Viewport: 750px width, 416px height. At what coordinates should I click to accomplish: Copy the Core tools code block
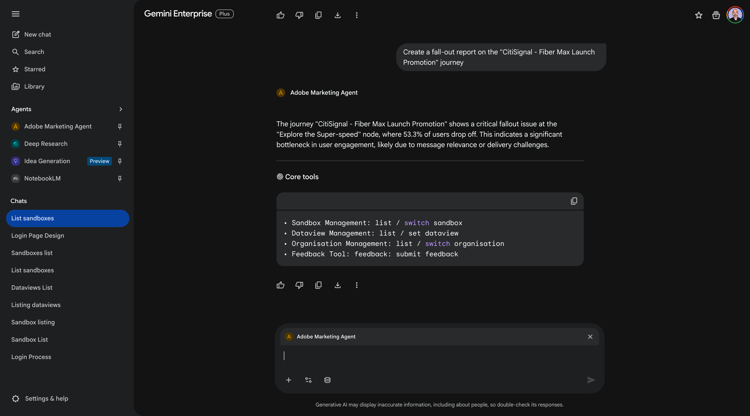pyautogui.click(x=574, y=201)
